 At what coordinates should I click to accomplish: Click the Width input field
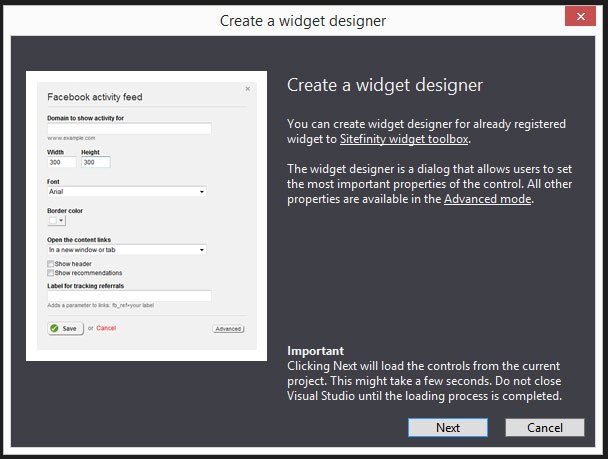pos(61,162)
